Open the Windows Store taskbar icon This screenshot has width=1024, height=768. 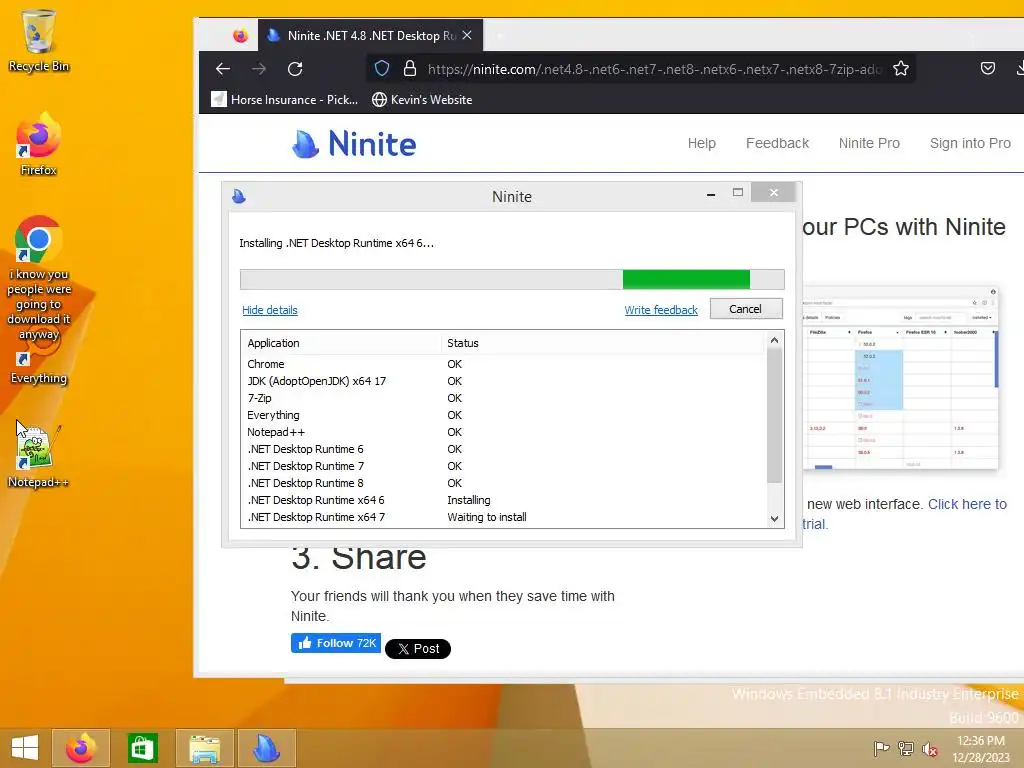click(142, 748)
